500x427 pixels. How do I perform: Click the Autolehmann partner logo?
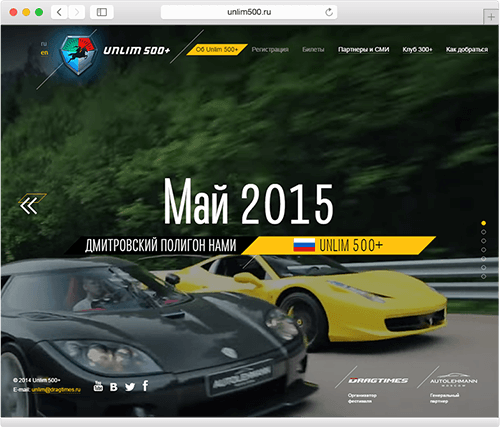click(453, 380)
